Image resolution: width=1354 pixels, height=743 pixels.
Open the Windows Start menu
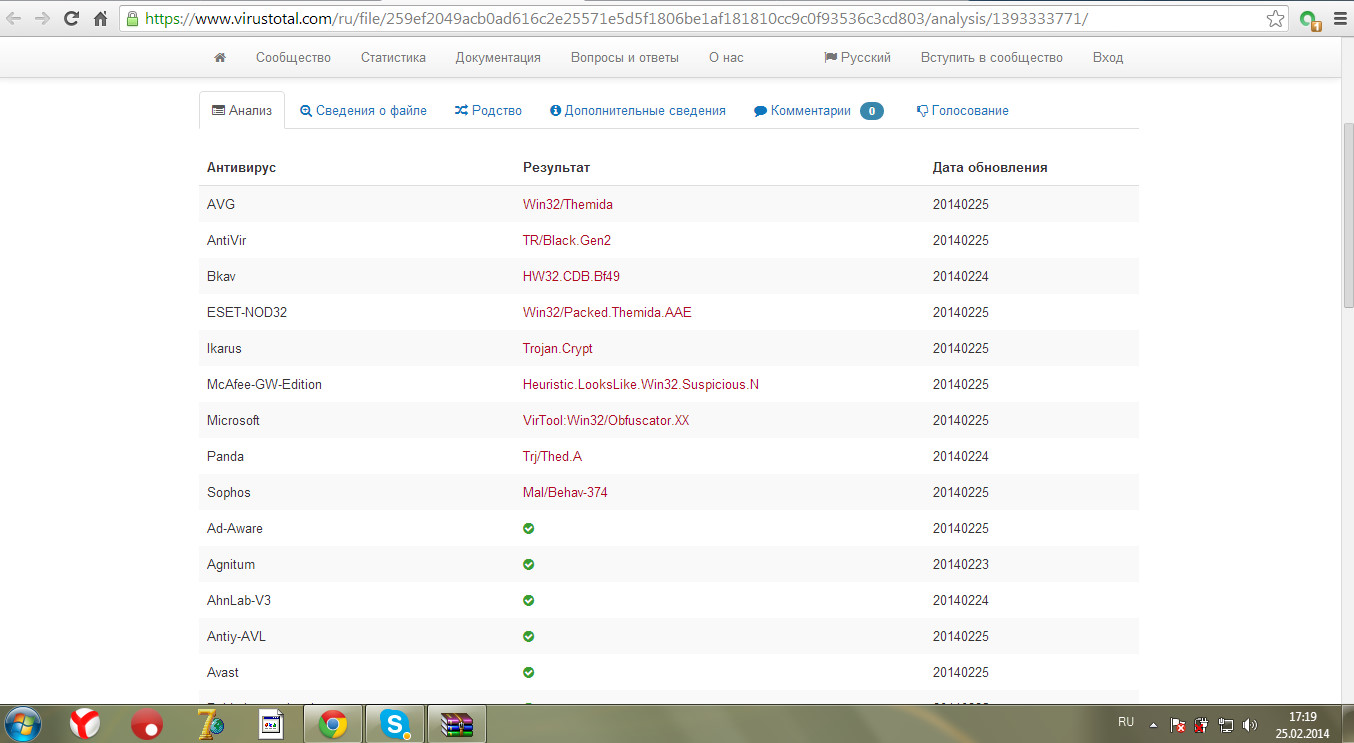coord(22,722)
